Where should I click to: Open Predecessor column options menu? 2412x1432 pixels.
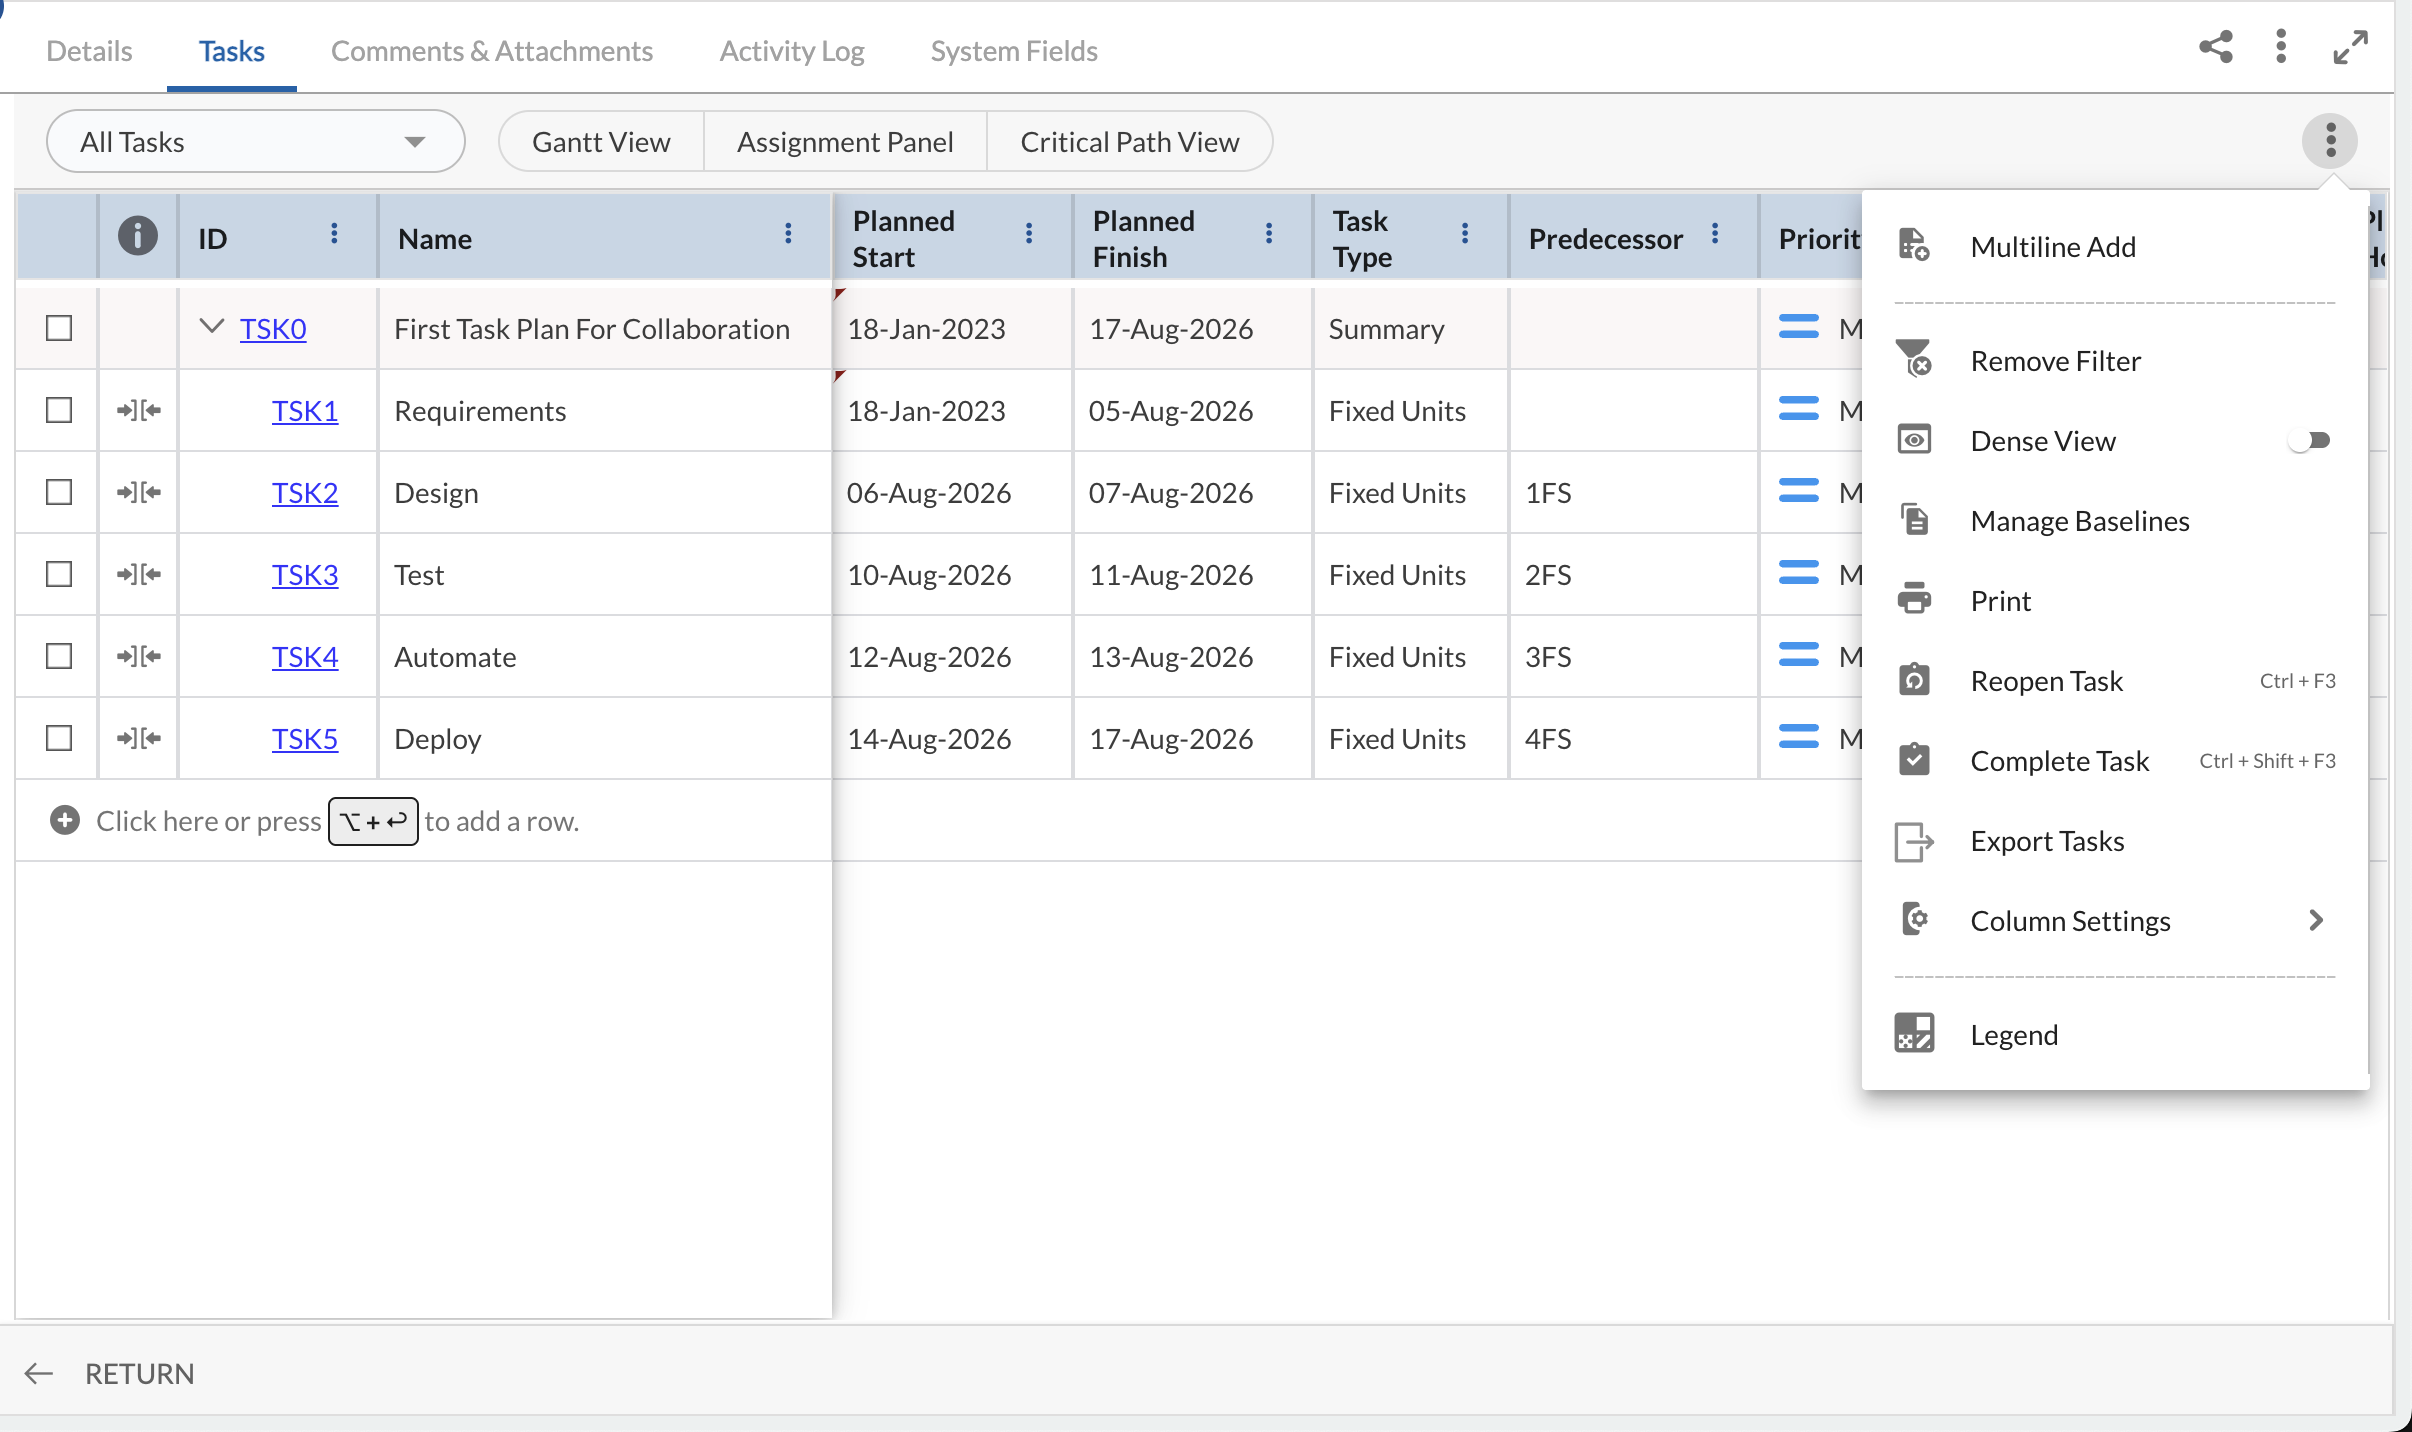pyautogui.click(x=1715, y=234)
